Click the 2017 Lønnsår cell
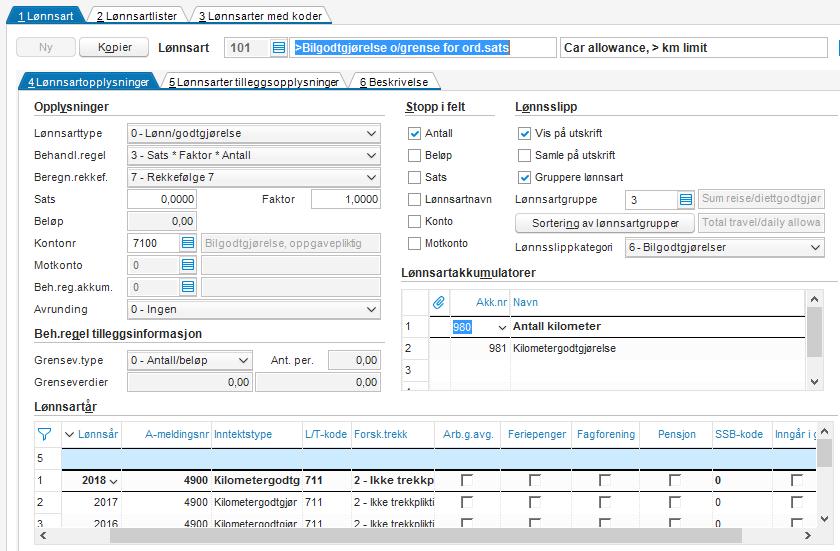 (x=92, y=502)
